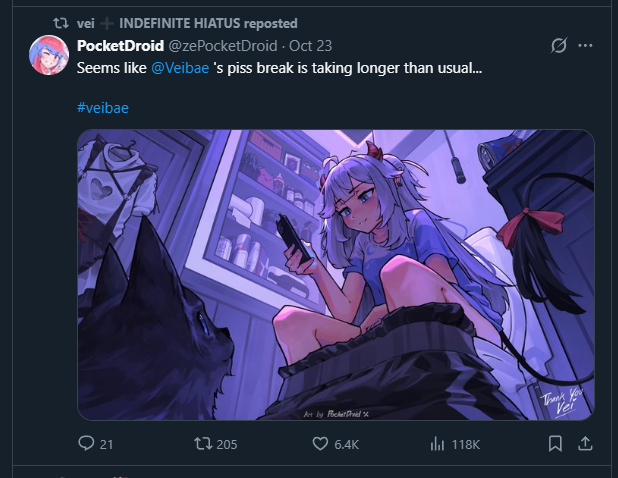Image resolution: width=618 pixels, height=478 pixels.
Task: Open the @Veibae mention link
Action: click(180, 68)
